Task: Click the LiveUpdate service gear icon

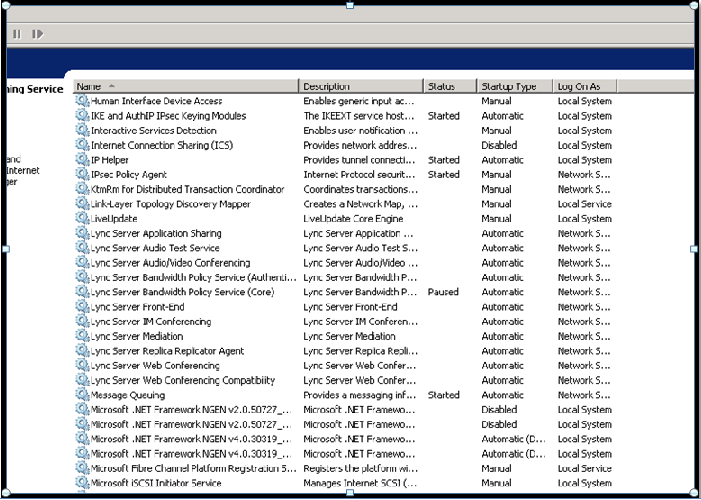Action: [x=82, y=218]
